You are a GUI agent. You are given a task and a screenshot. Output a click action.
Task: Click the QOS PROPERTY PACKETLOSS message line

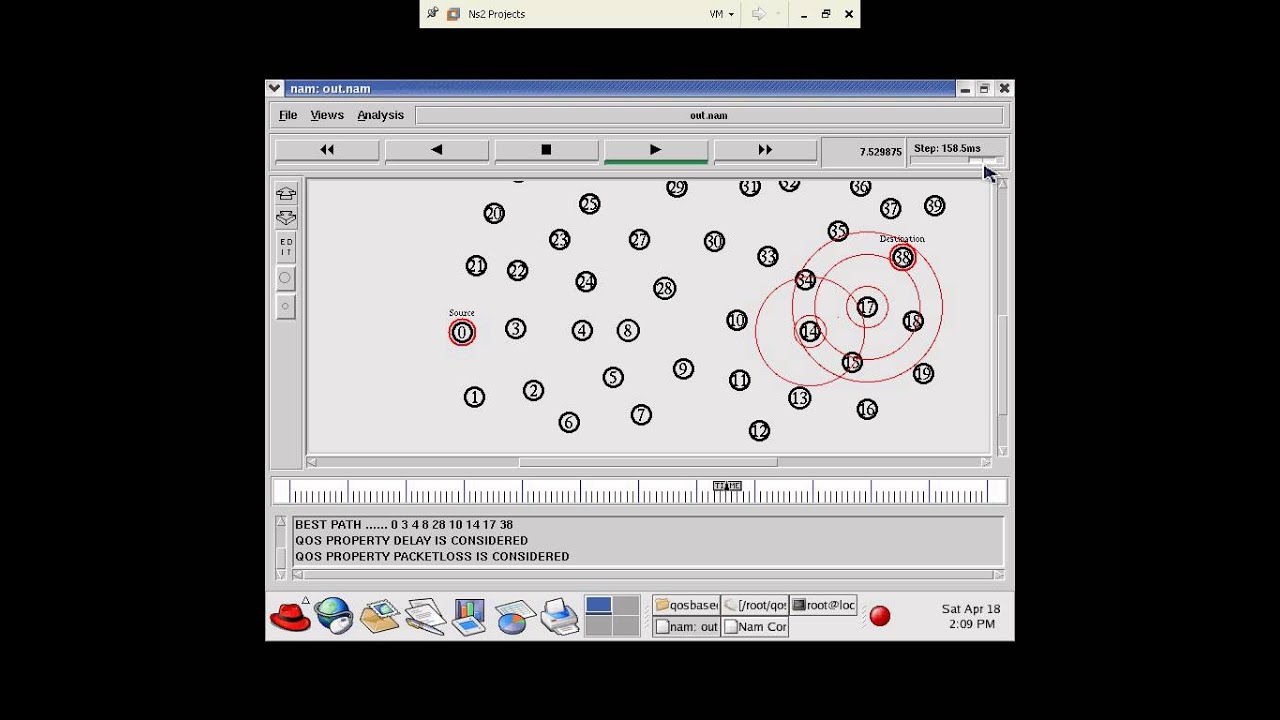point(432,556)
